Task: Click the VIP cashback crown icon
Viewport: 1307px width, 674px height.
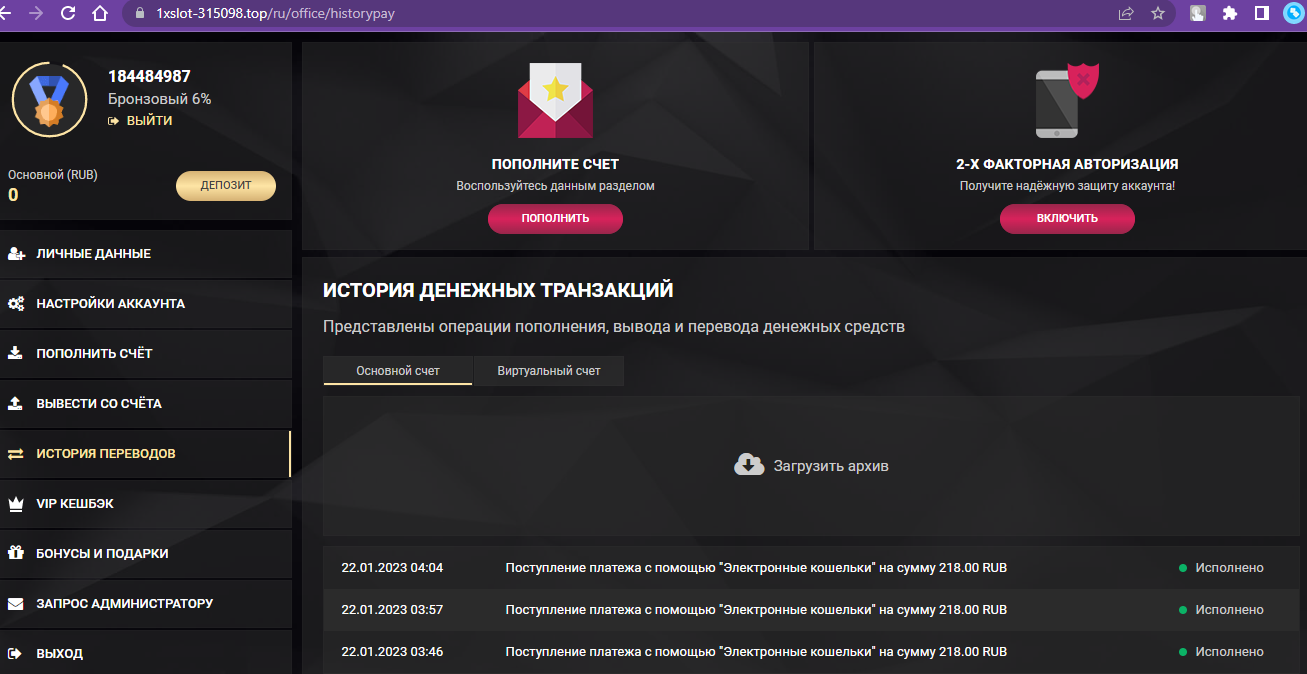Action: pyautogui.click(x=15, y=504)
